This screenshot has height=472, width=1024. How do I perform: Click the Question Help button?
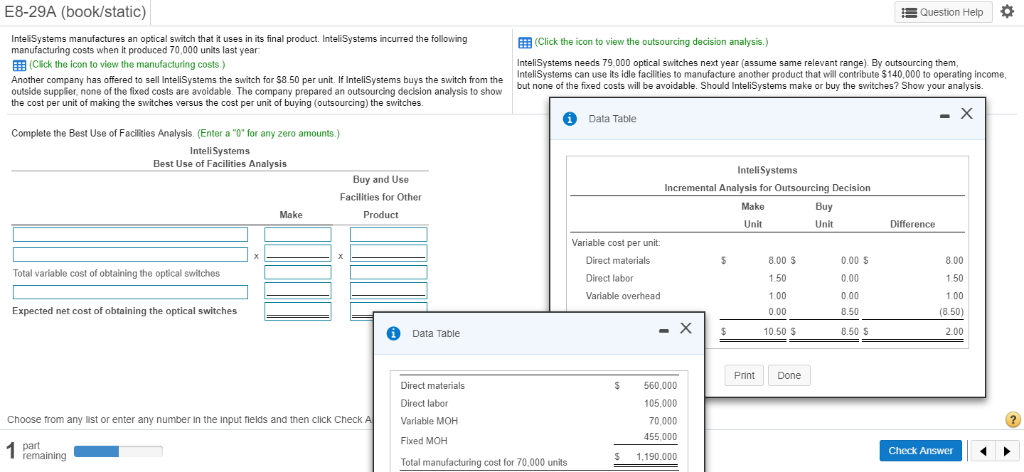[x=944, y=12]
